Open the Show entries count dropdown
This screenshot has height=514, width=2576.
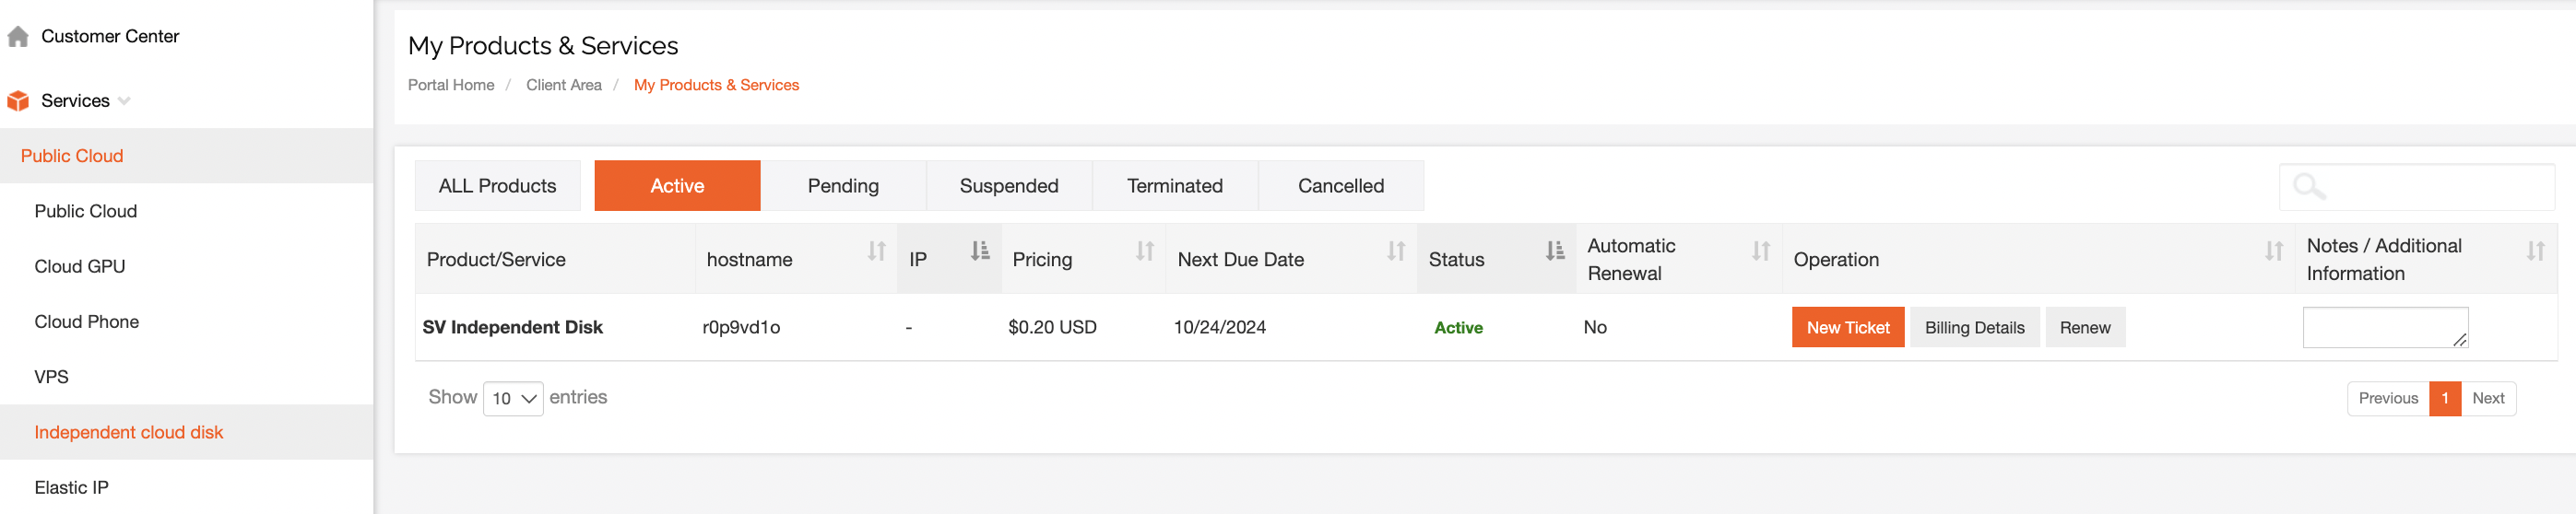point(513,399)
